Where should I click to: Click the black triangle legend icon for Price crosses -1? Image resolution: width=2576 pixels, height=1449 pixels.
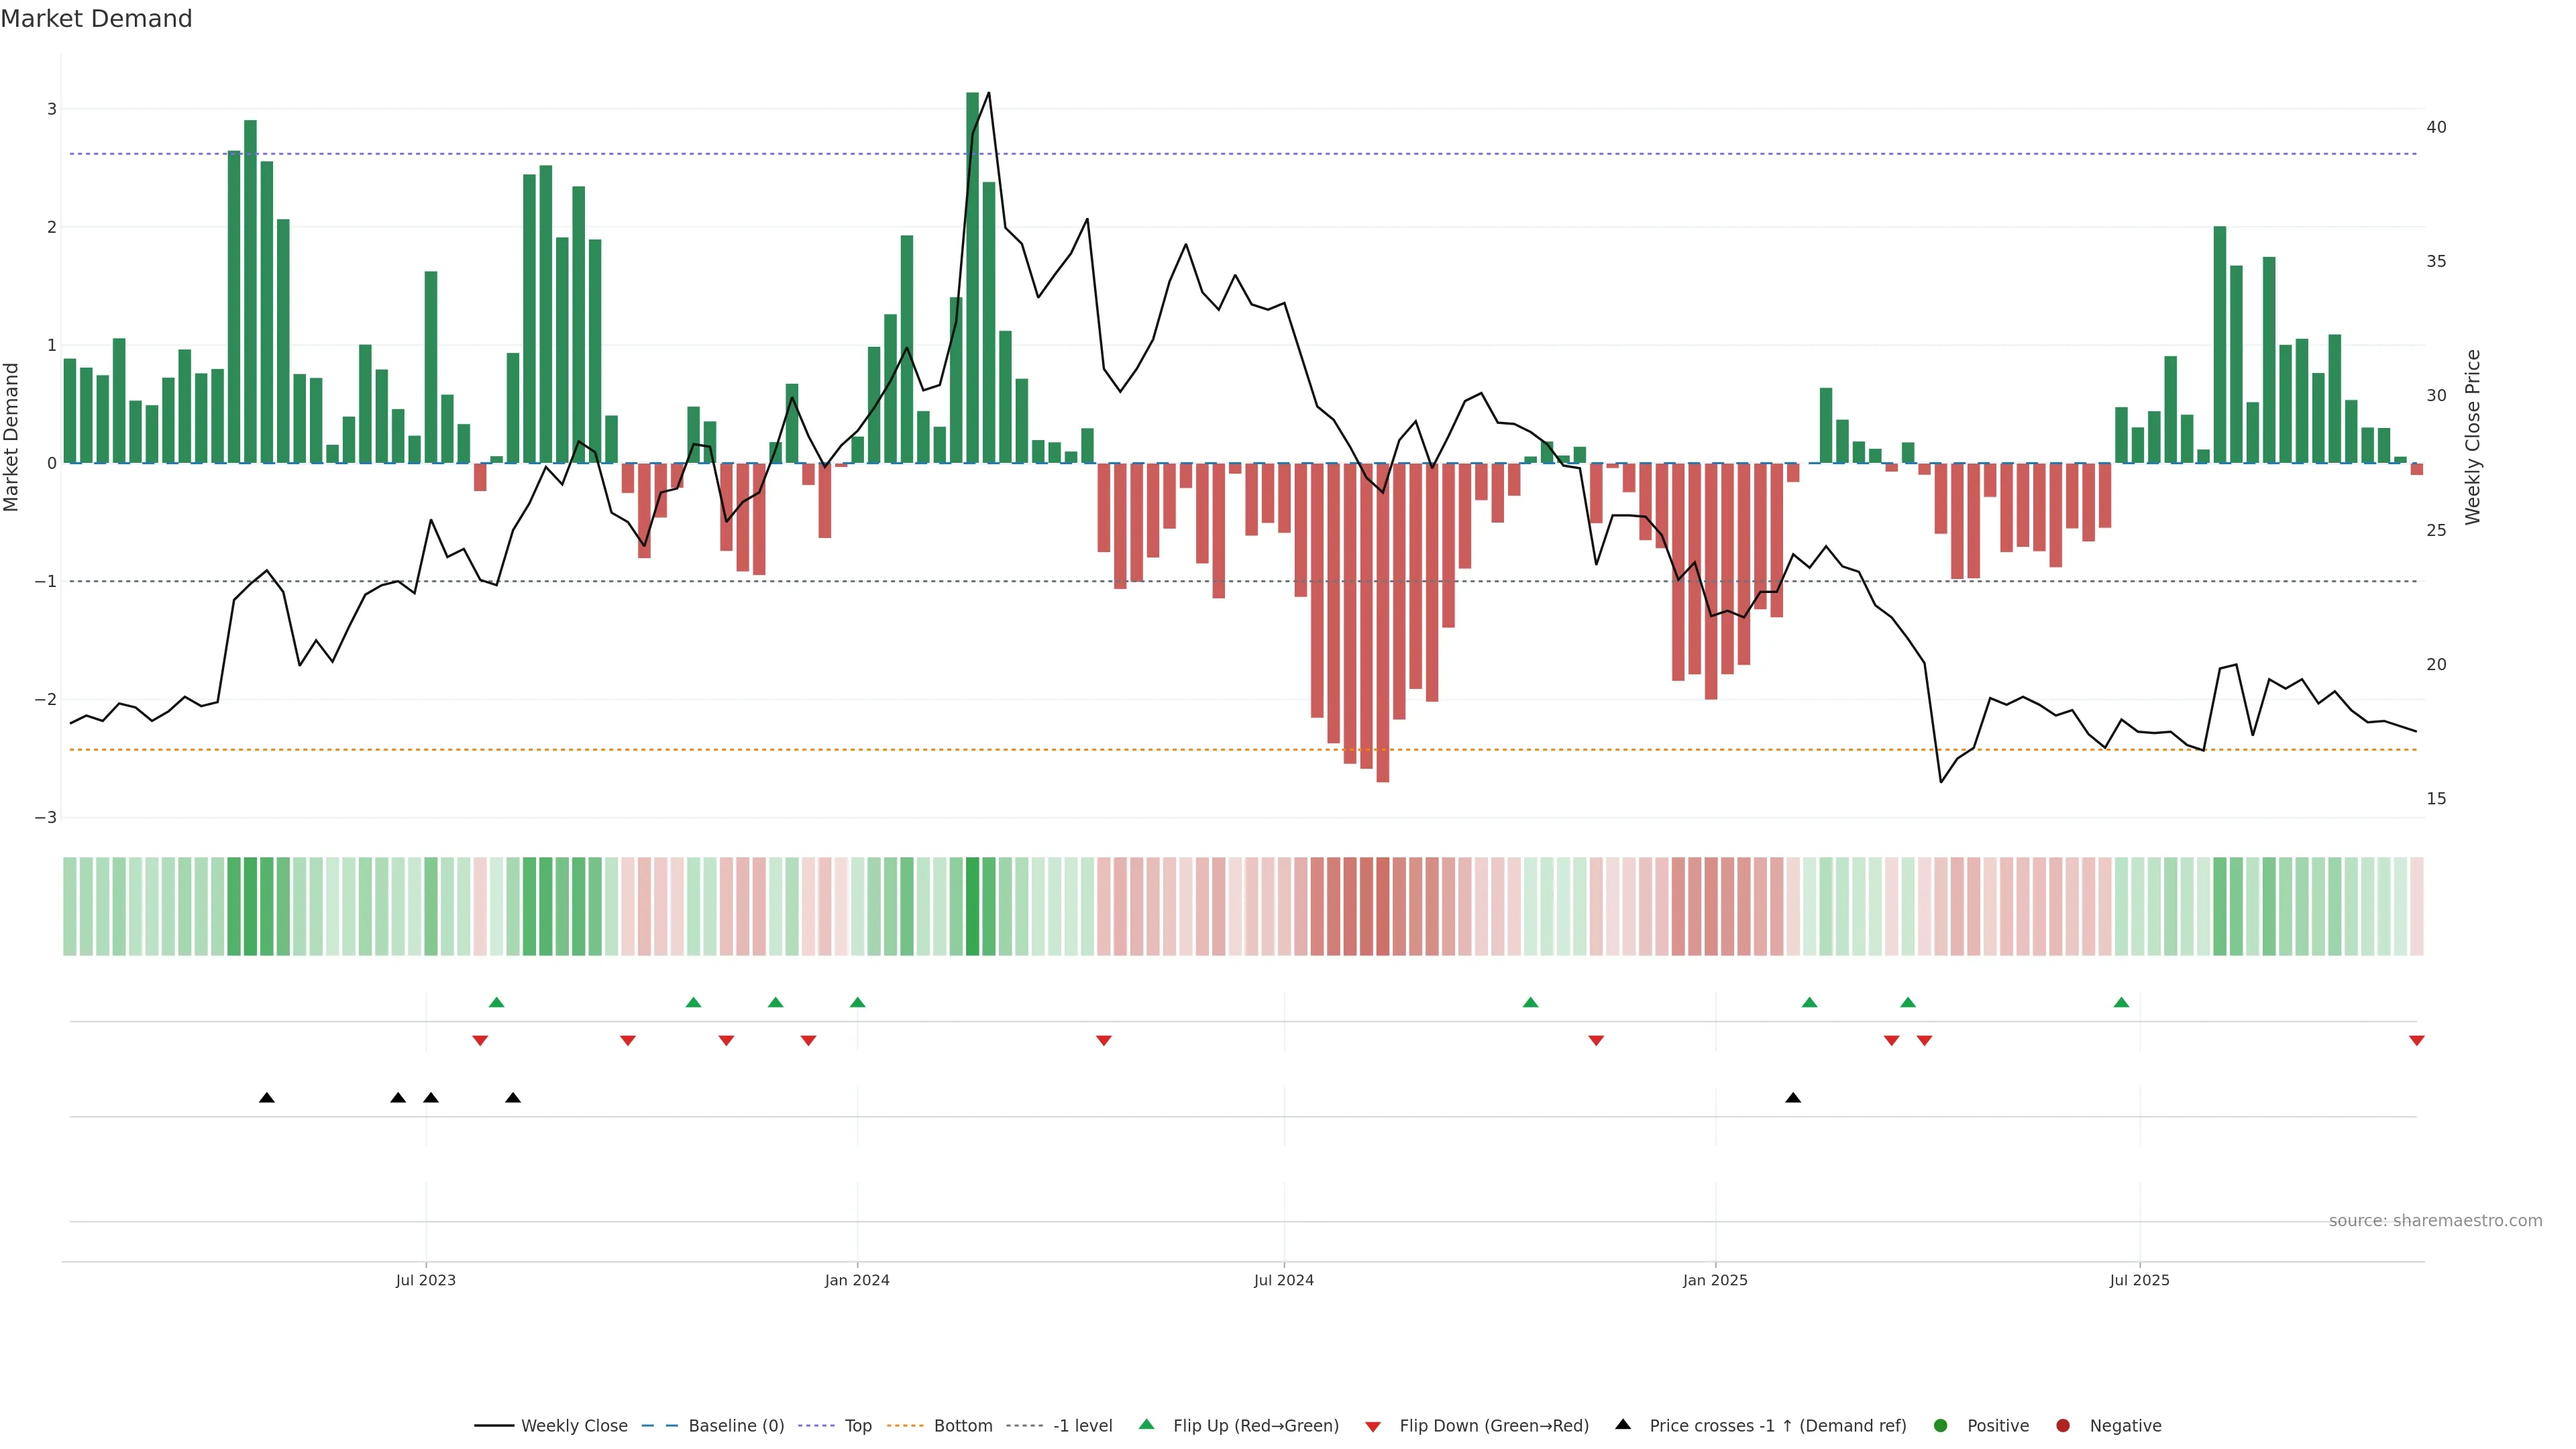(x=1623, y=1424)
